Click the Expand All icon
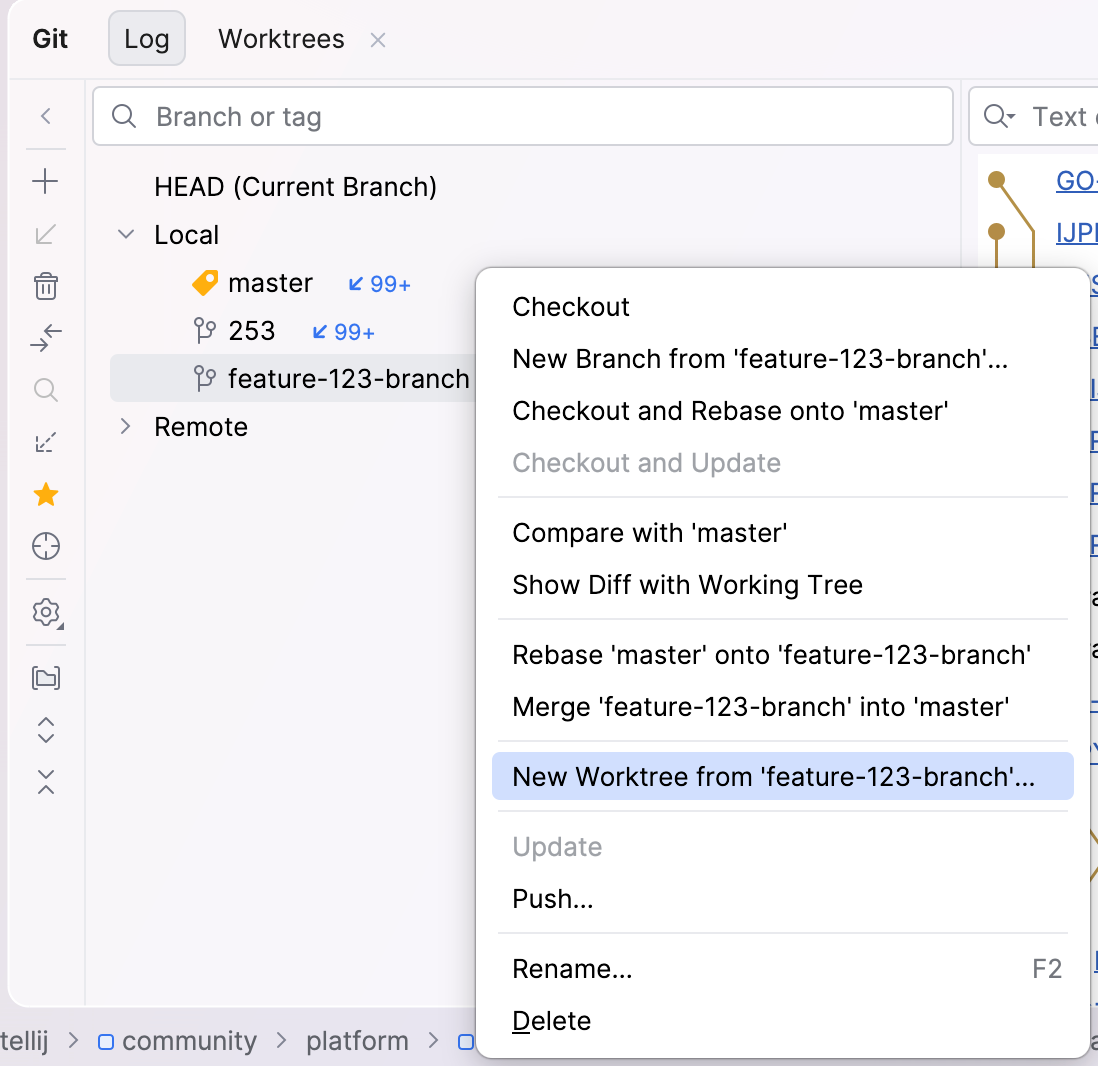The width and height of the screenshot is (1098, 1066). [46, 730]
